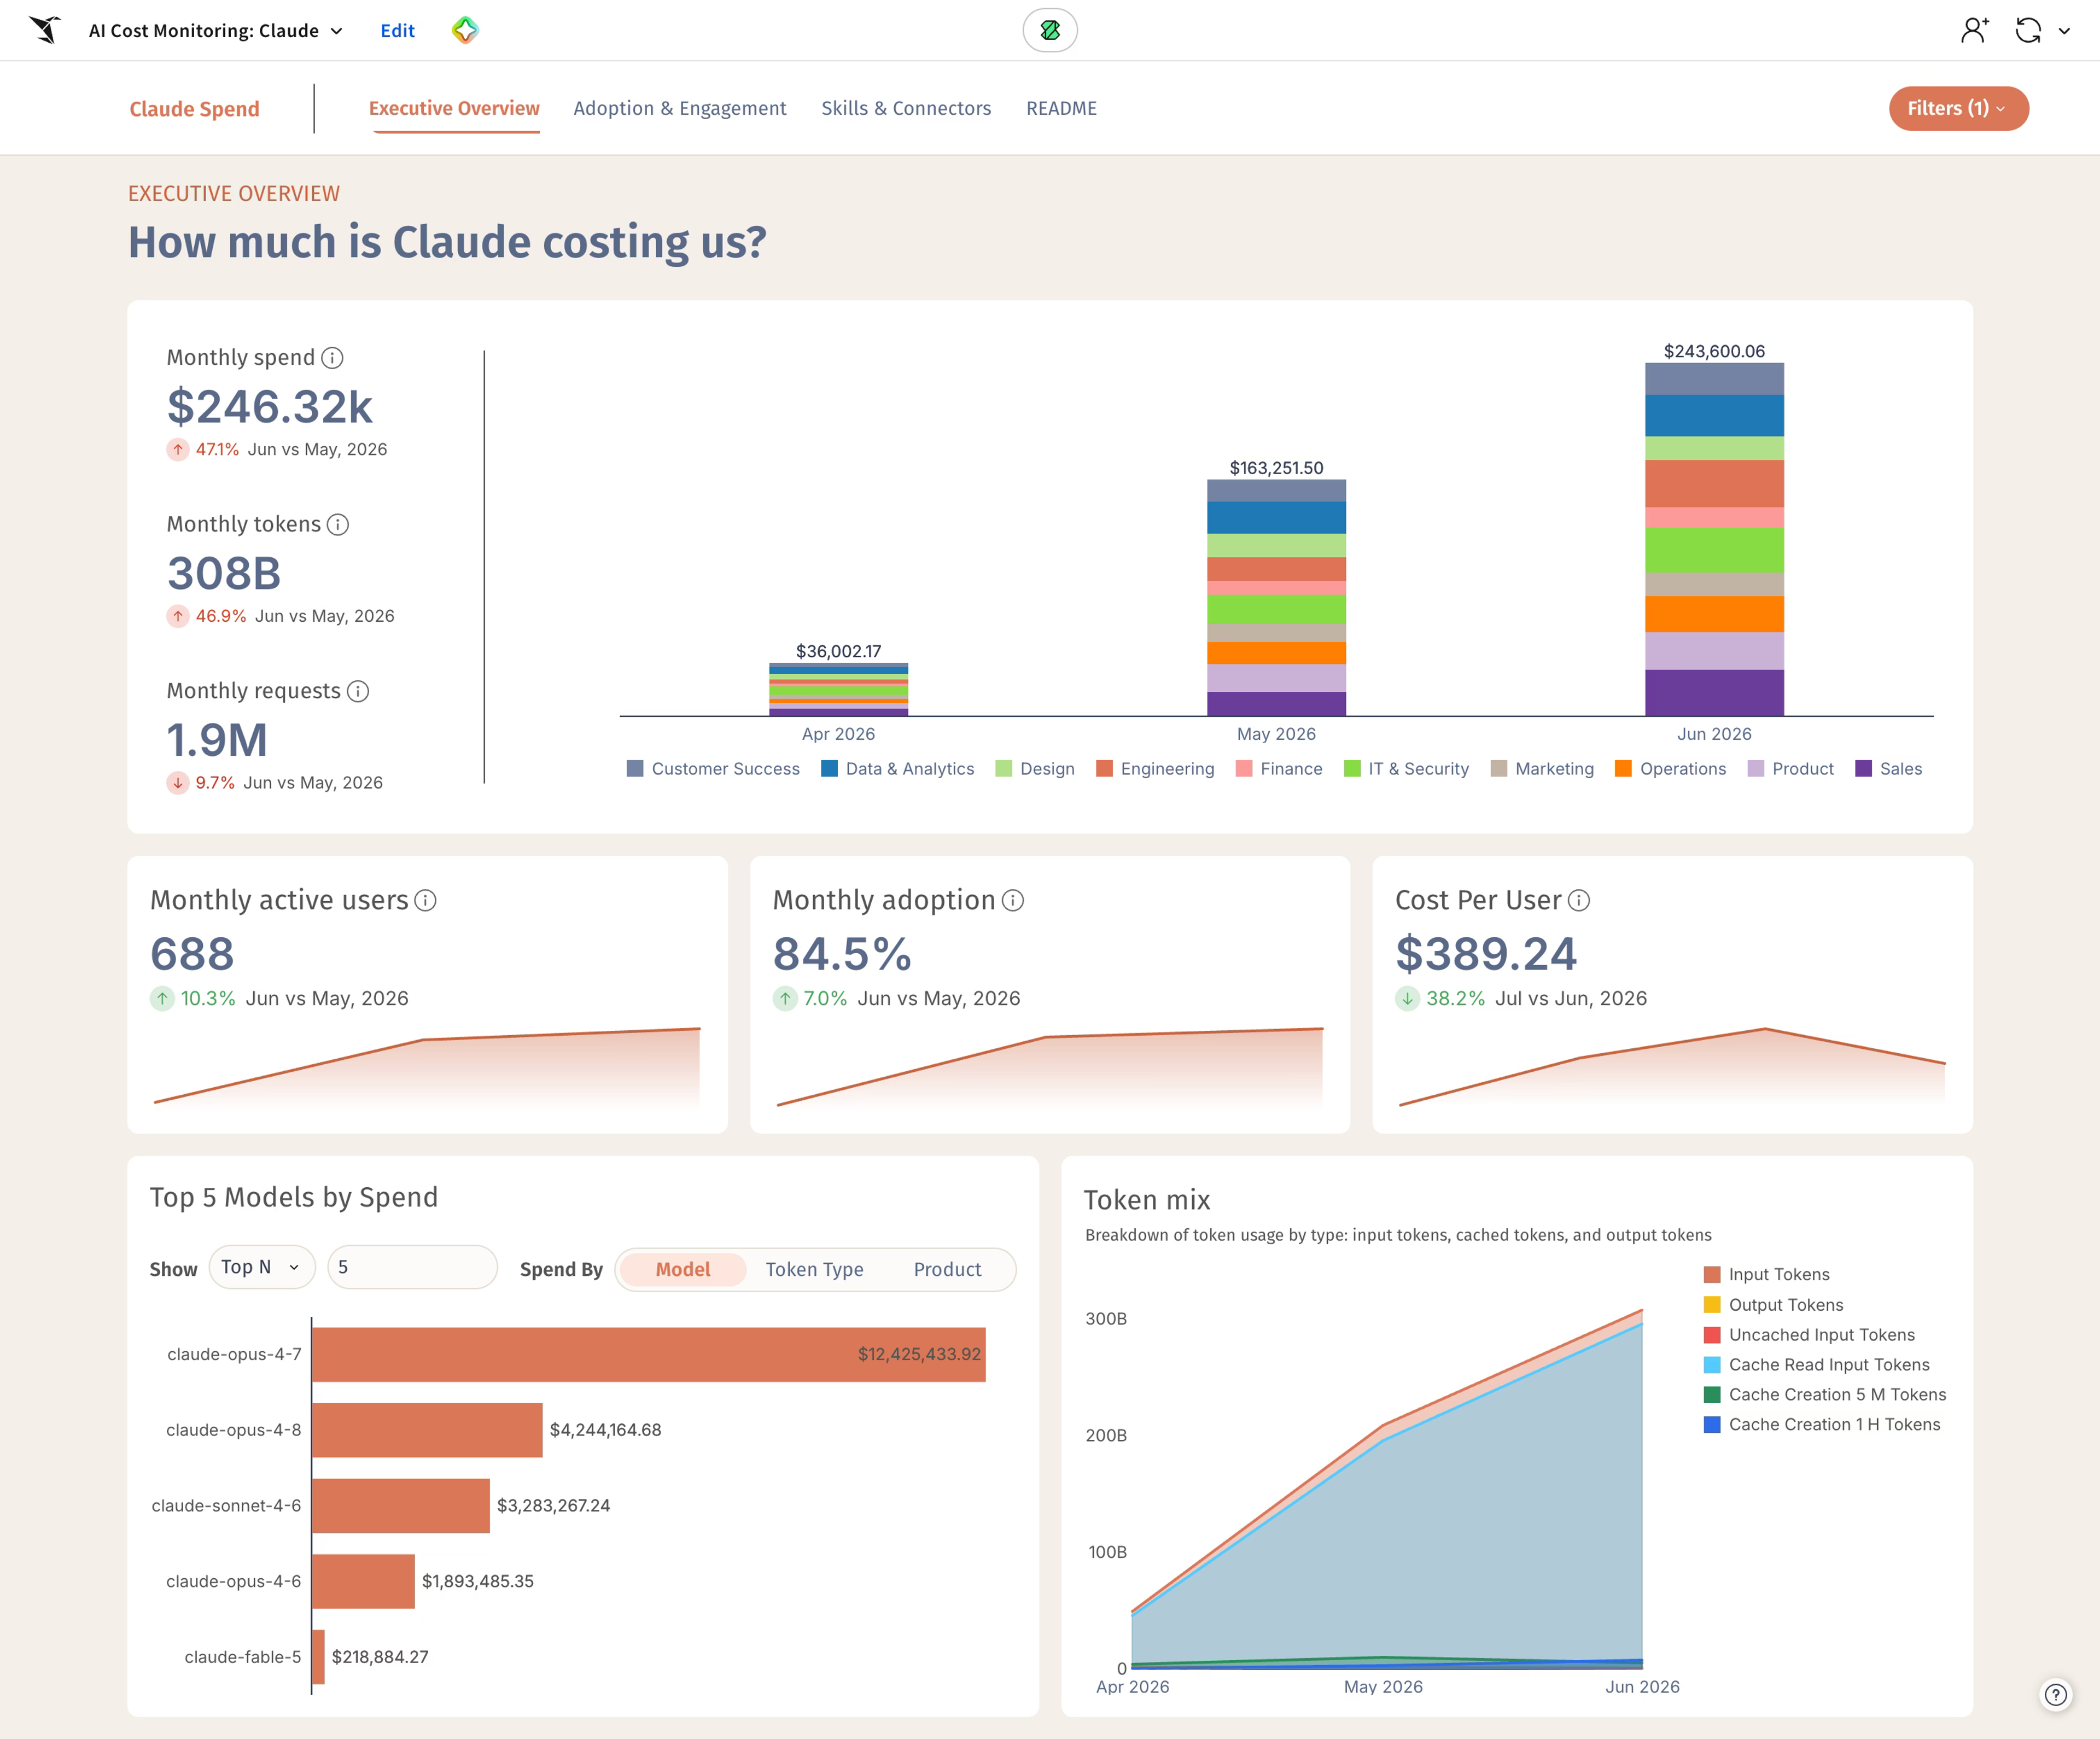The image size is (2100, 1739).
Task: Click the $246.32k monthly spend value
Action: click(270, 407)
